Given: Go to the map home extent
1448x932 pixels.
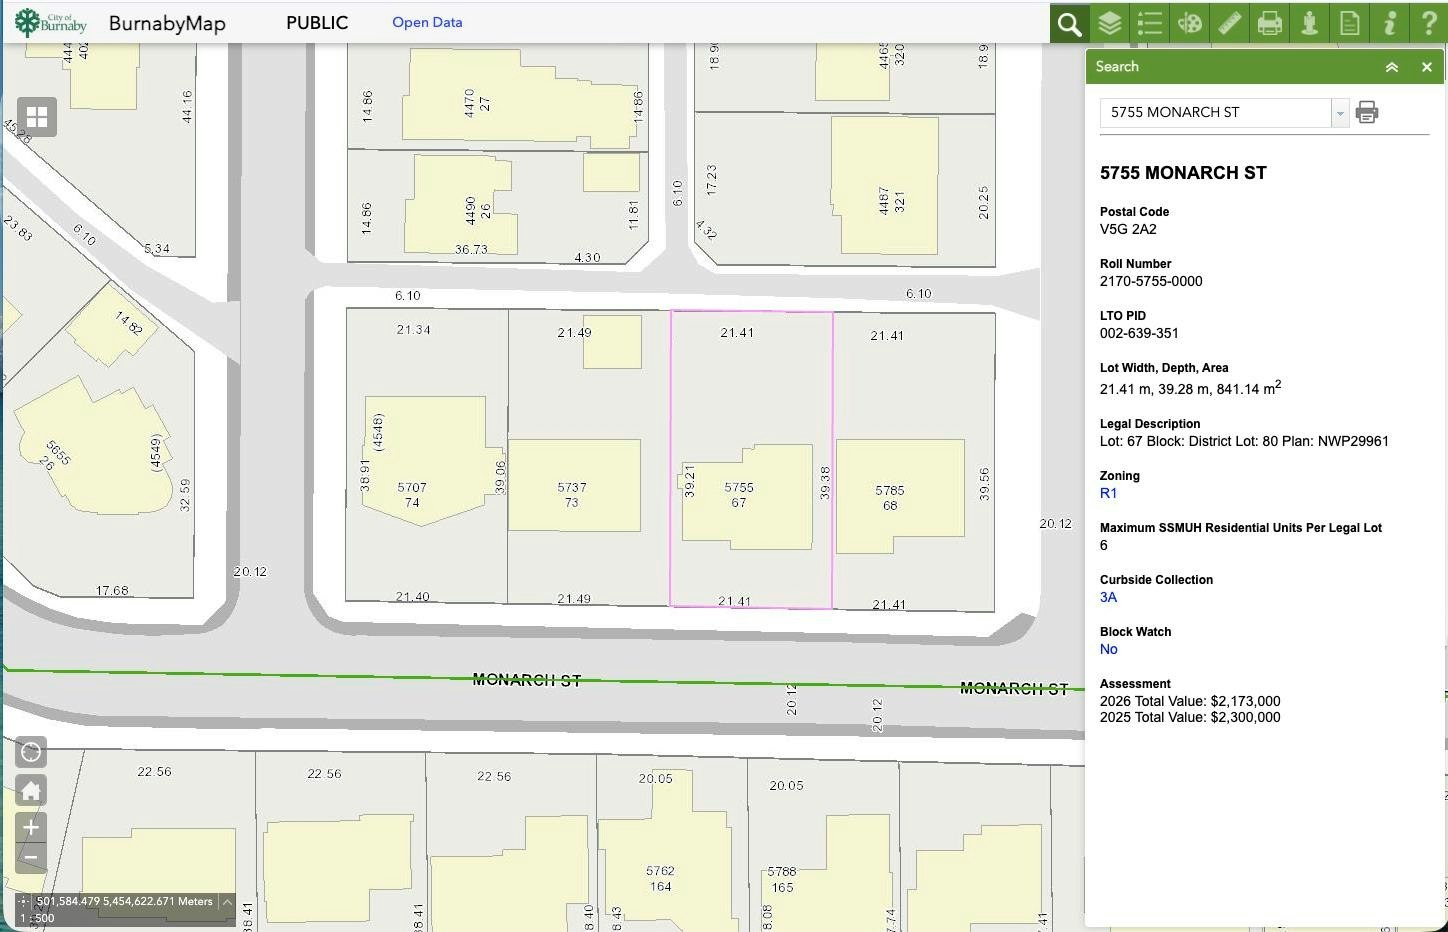Looking at the screenshot, I should point(31,791).
